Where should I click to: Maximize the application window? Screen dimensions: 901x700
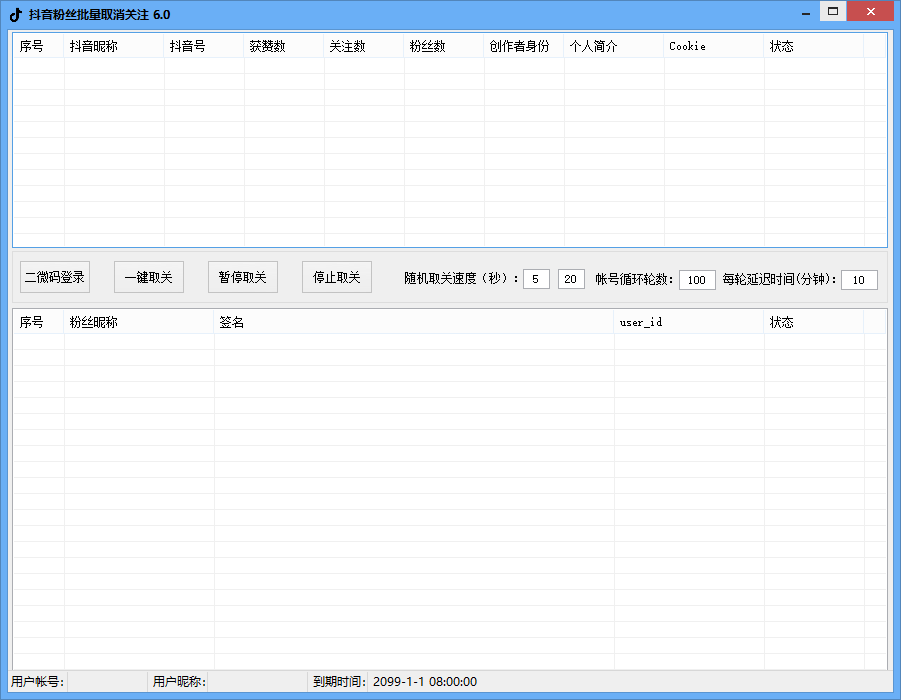coord(833,11)
